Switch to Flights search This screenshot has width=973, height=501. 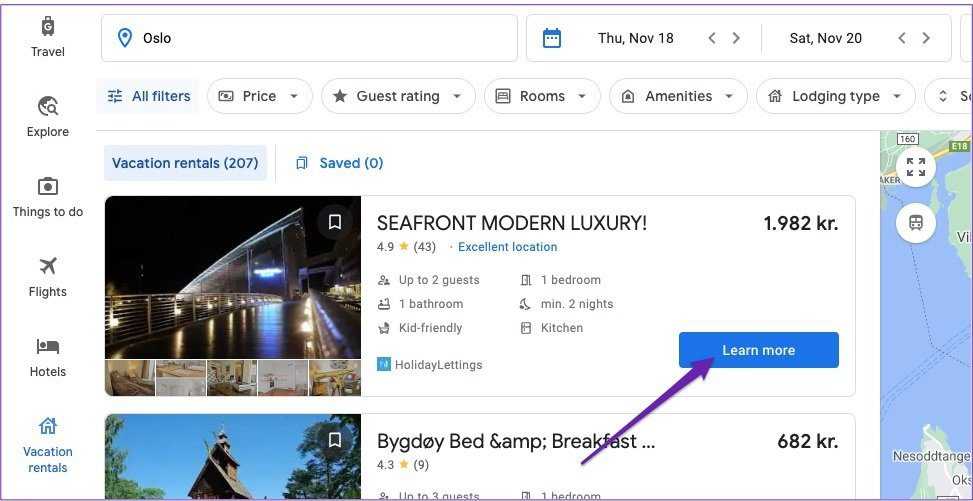coord(47,276)
